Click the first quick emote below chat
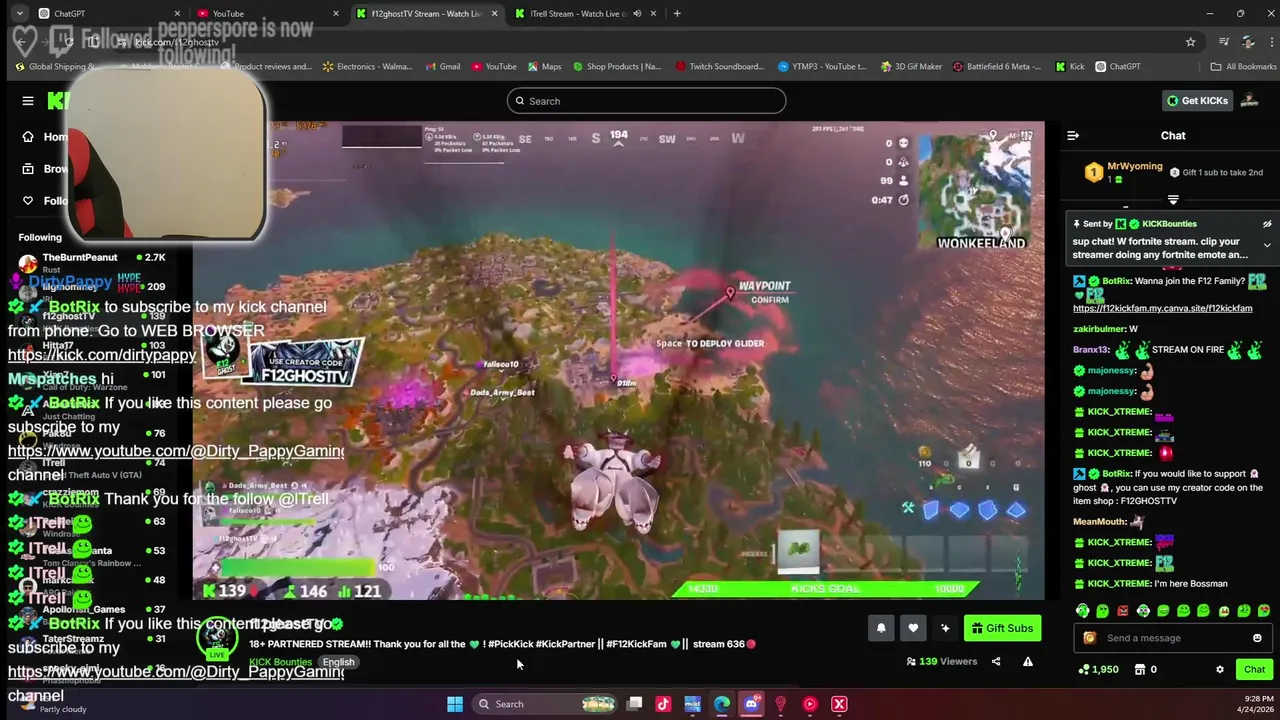Screen dimensions: 1280x720 (1083, 611)
